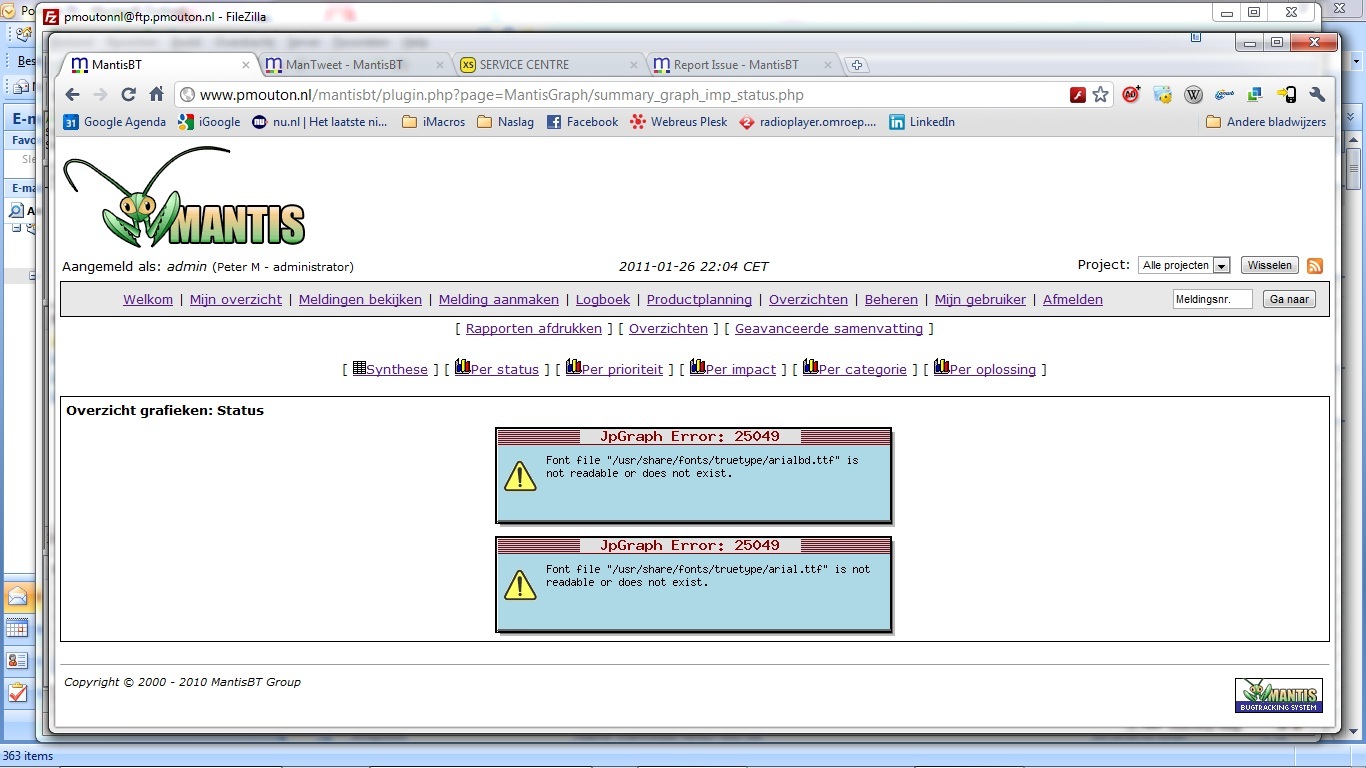Viewport: 1366px width, 768px height.
Task: Open the Meldingen bekijken link
Action: click(x=360, y=299)
